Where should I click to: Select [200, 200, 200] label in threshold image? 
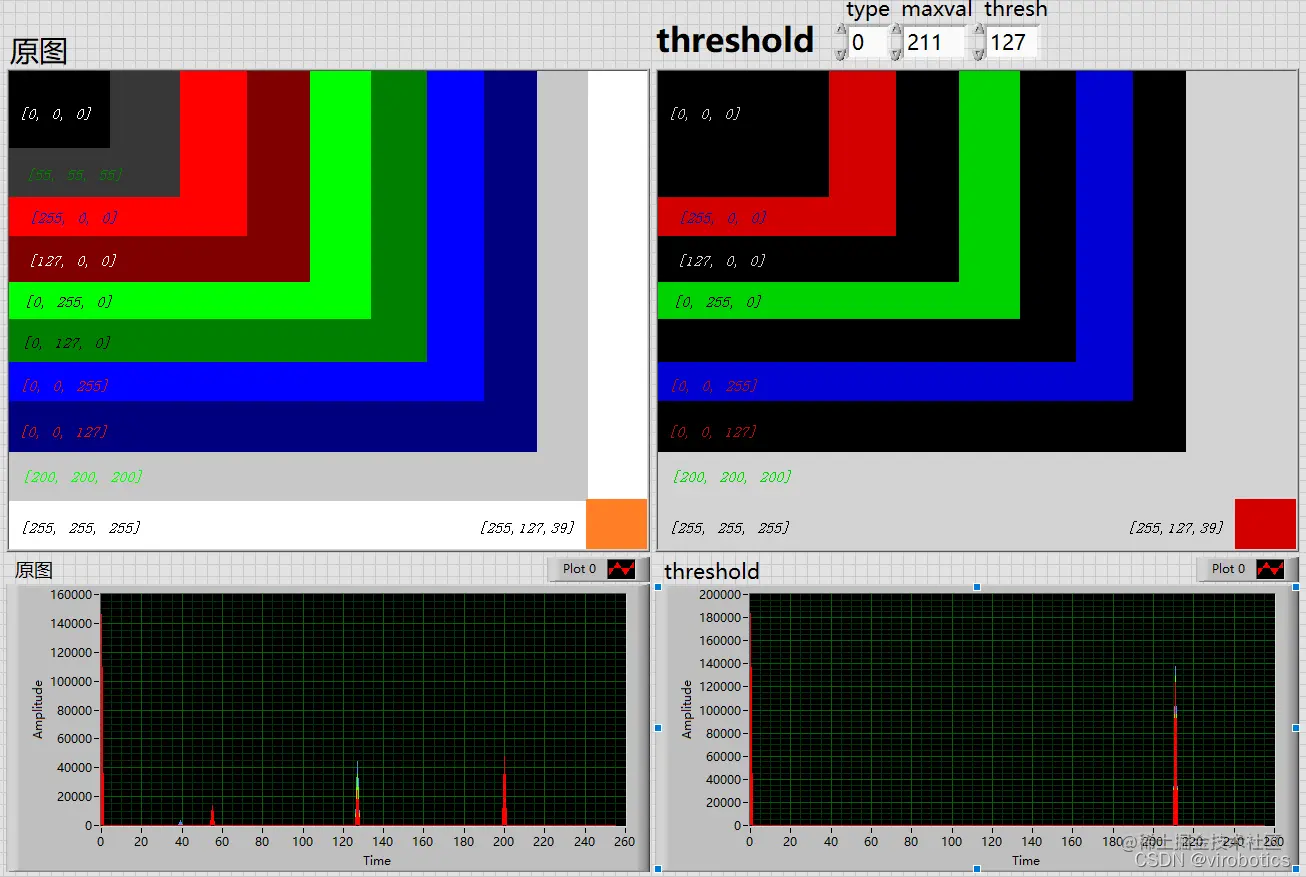coord(731,477)
